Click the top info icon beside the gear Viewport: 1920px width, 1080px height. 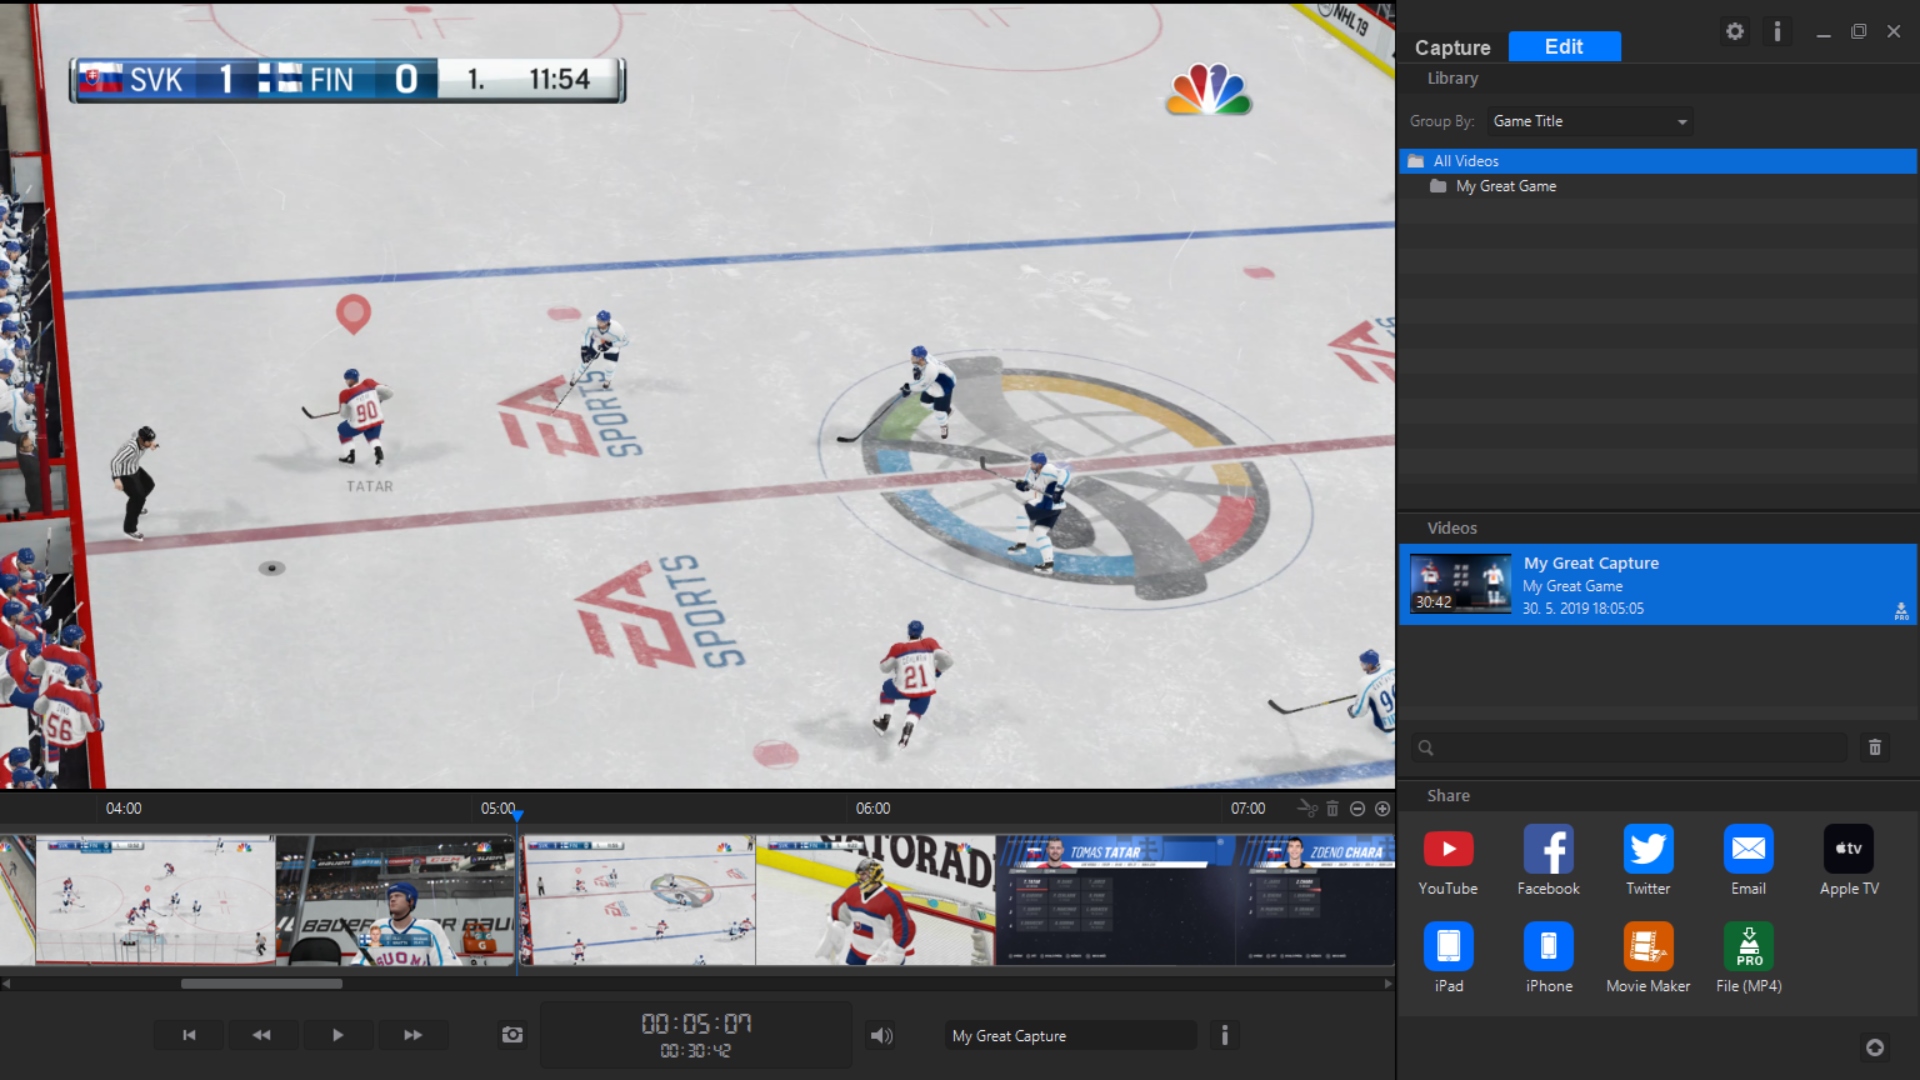[x=1777, y=32]
